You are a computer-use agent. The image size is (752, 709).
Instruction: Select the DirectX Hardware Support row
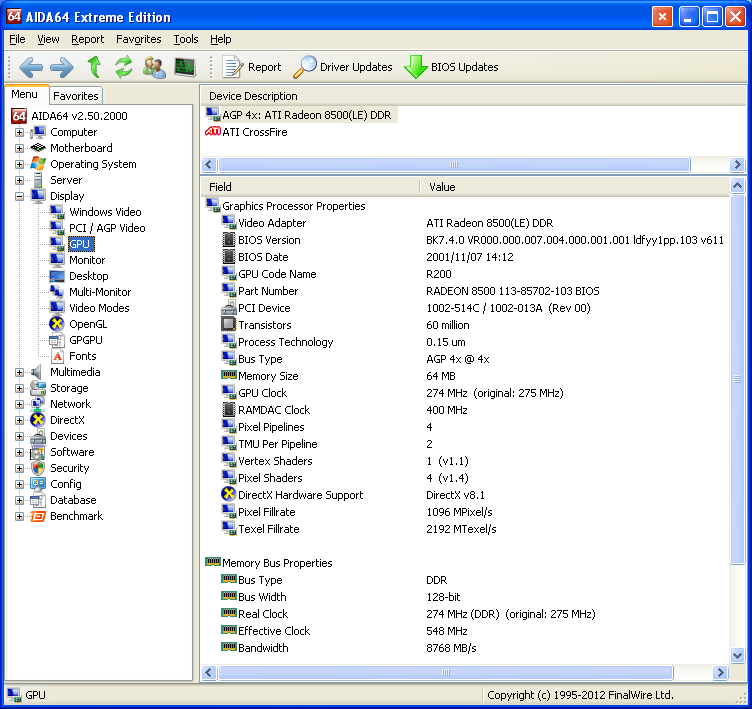tap(352, 495)
